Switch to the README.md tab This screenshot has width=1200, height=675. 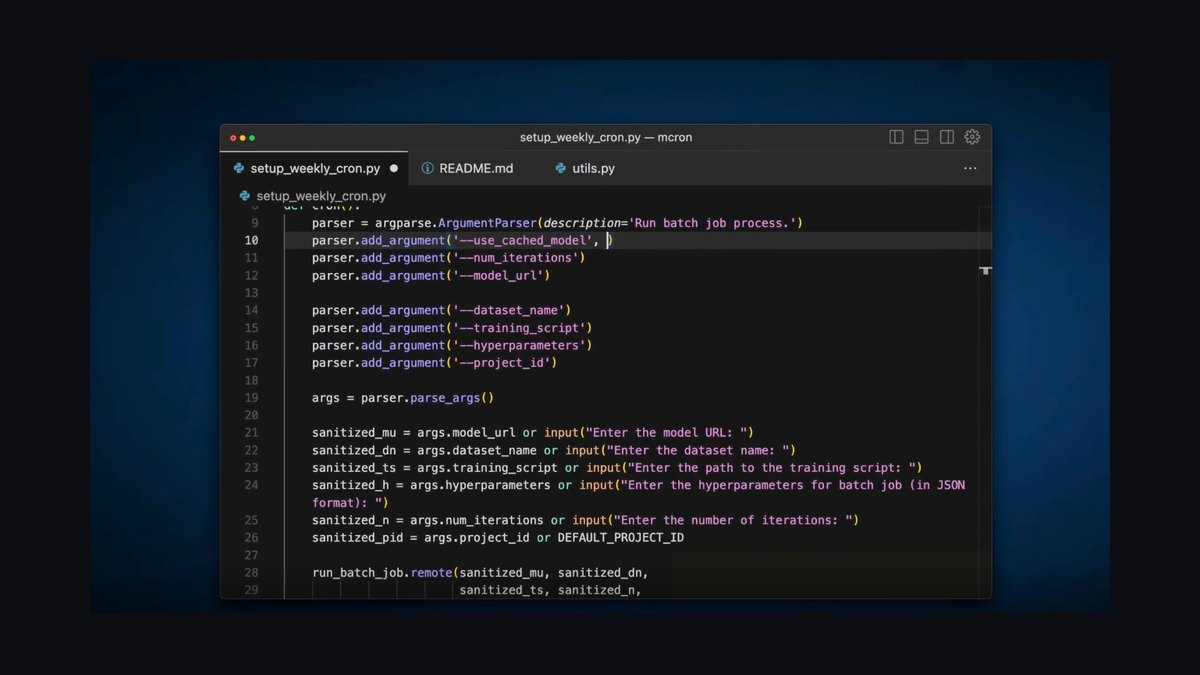(x=467, y=169)
